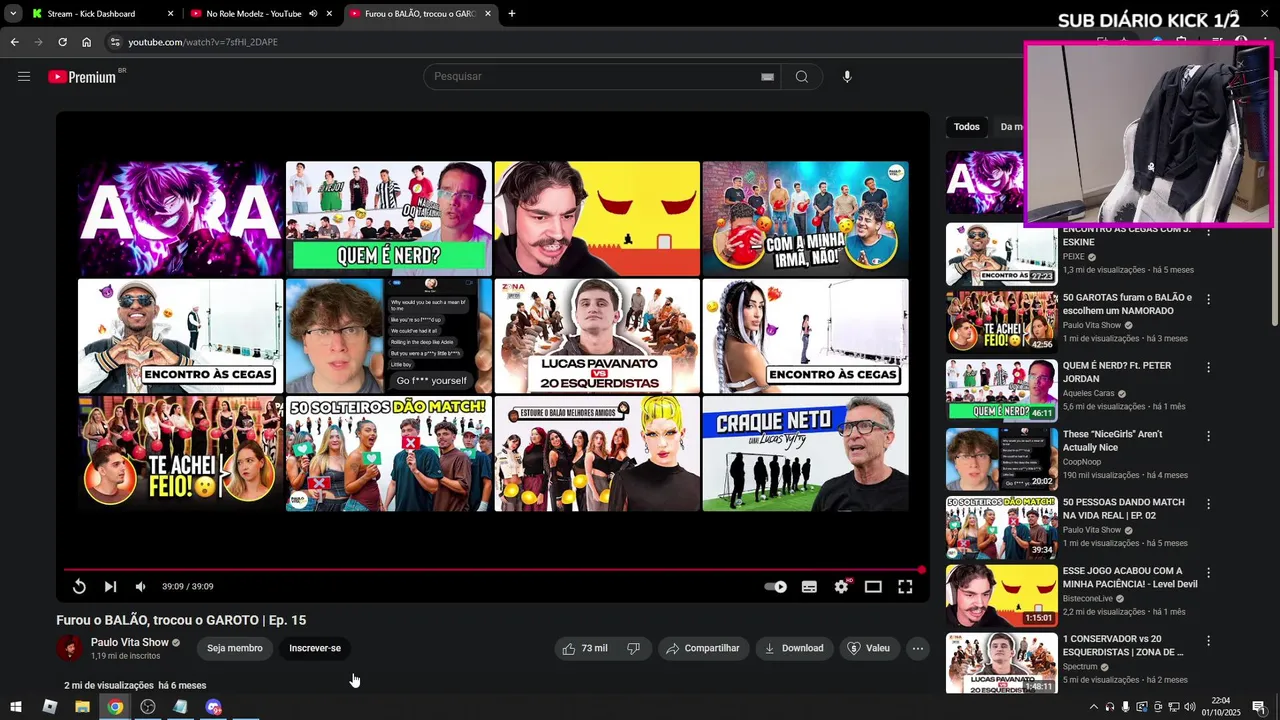Toggle the autoplay switch in player
The width and height of the screenshot is (1280, 720).
point(776,587)
